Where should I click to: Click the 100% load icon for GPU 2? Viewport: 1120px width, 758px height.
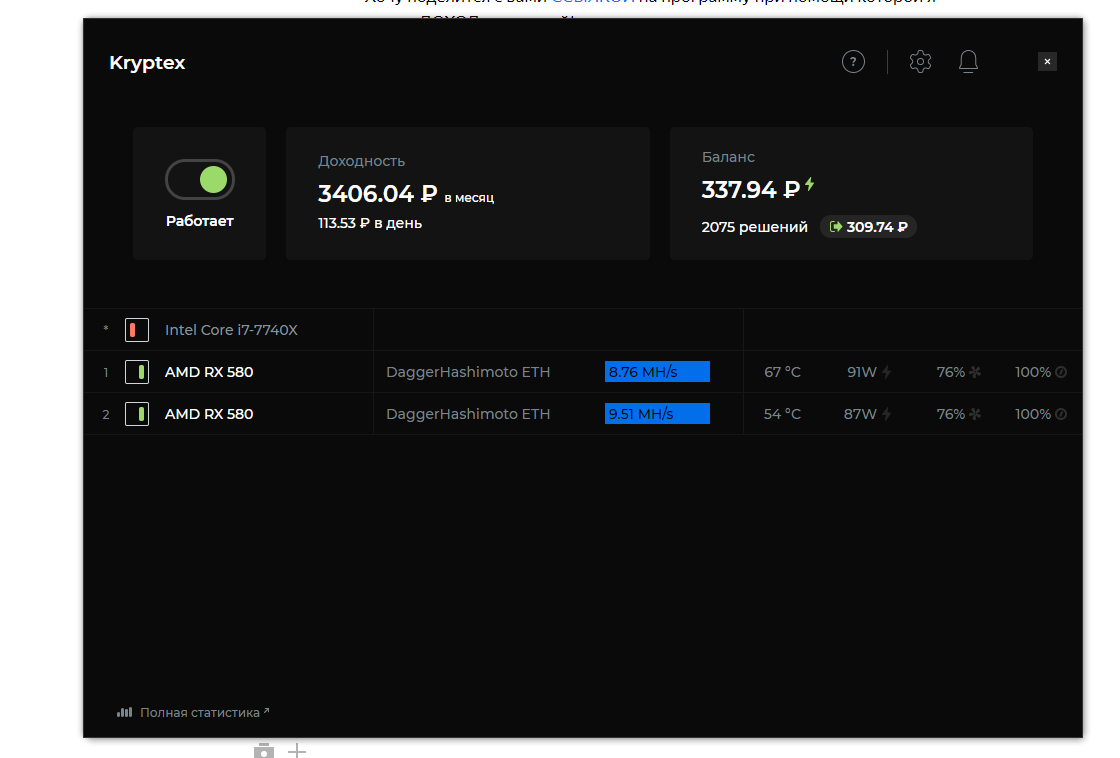[x=1061, y=414]
